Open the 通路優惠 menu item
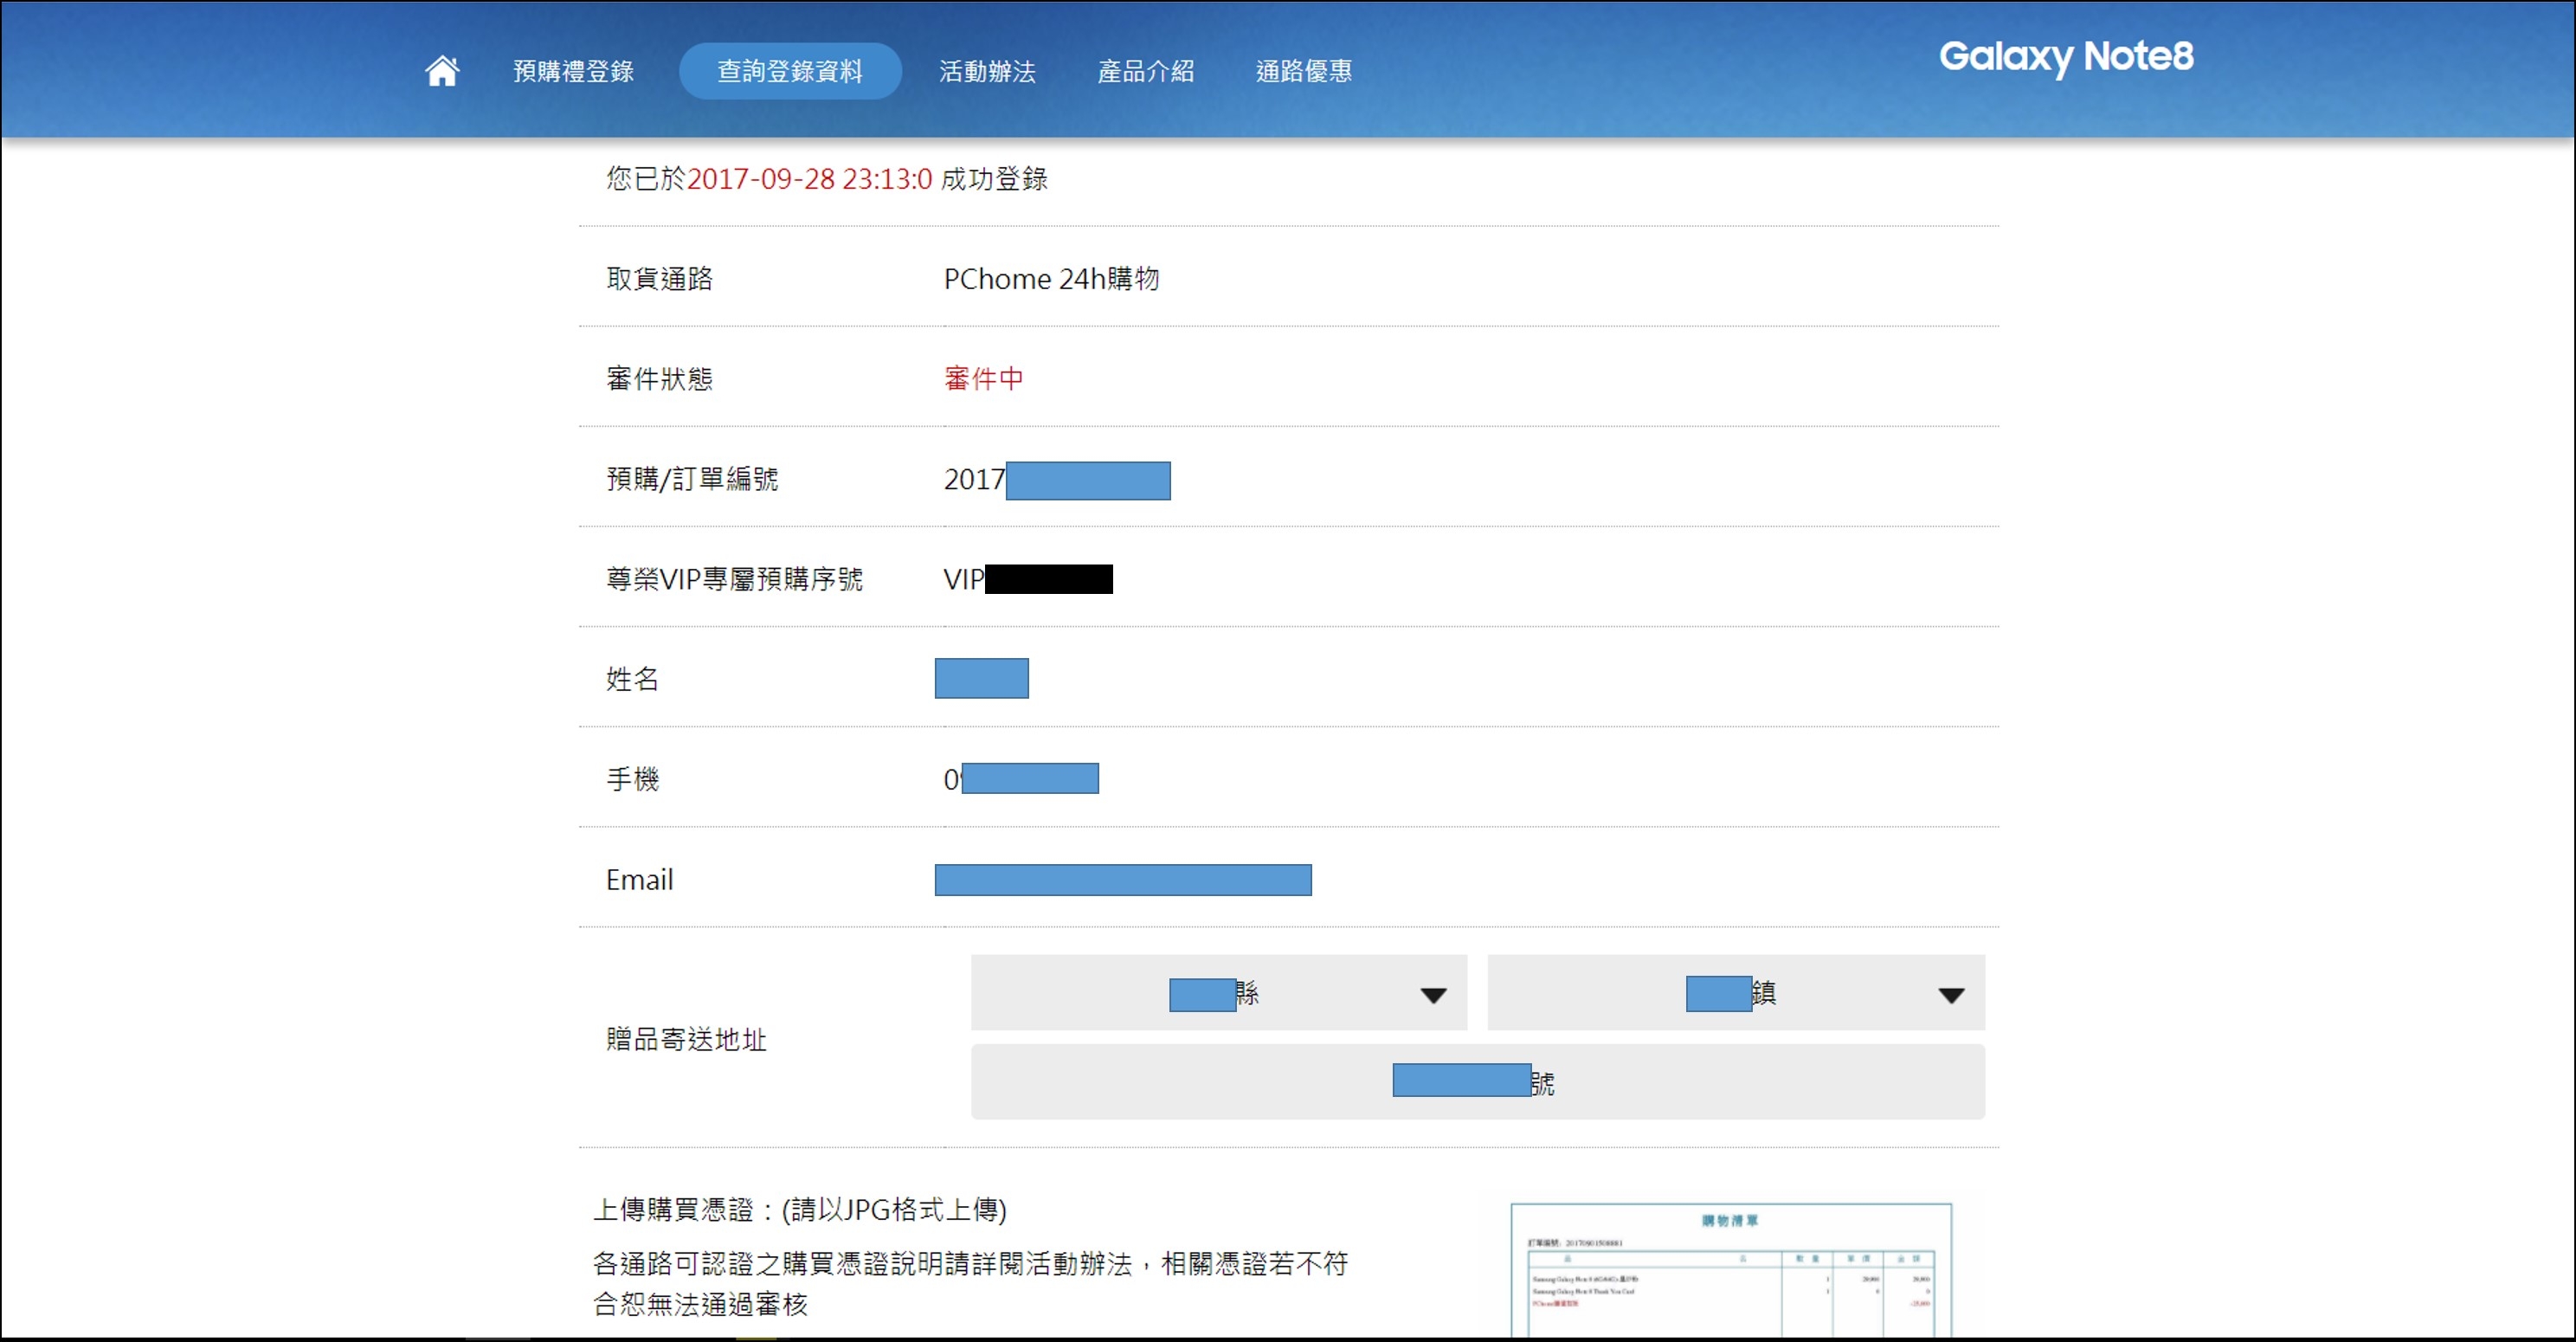This screenshot has width=2576, height=1342. 1304,71
